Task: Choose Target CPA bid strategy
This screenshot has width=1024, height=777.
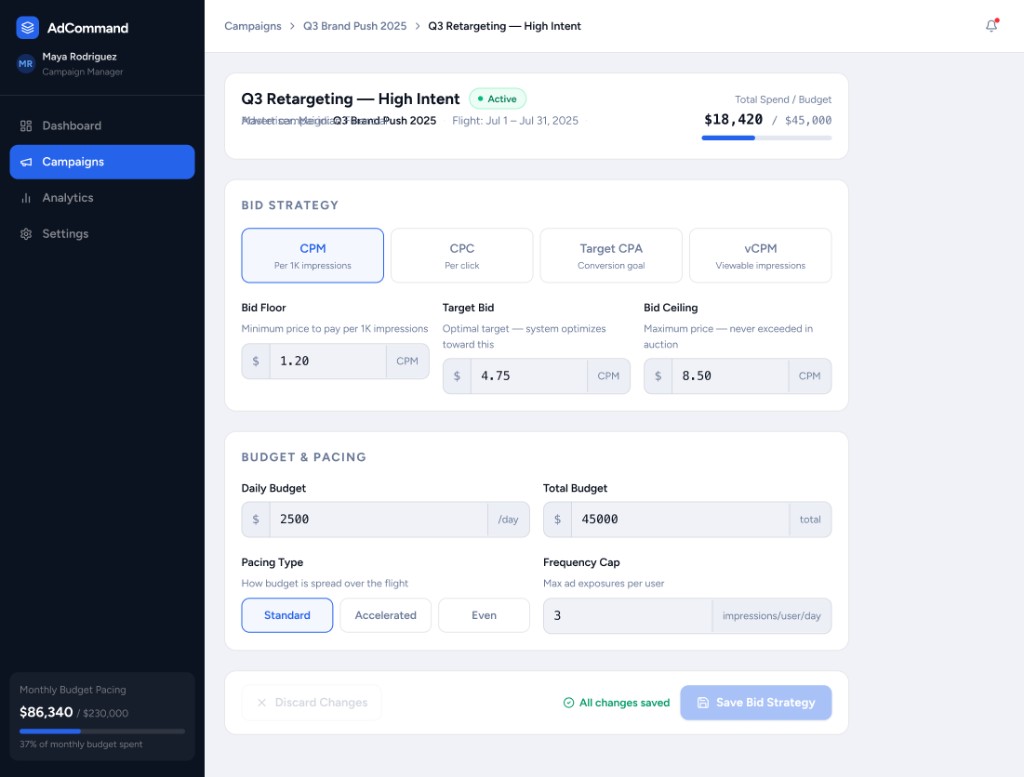Action: pyautogui.click(x=611, y=255)
